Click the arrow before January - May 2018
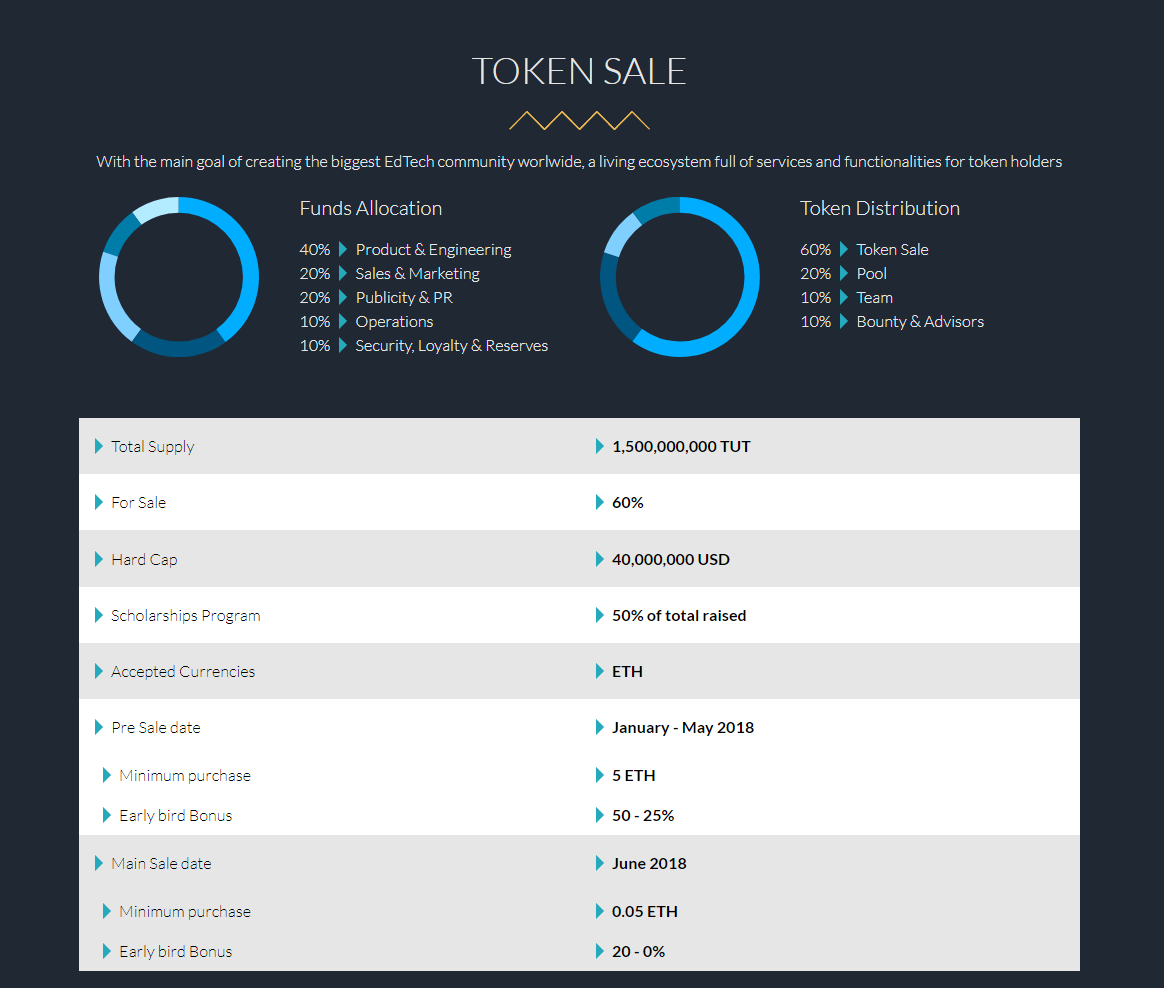This screenshot has height=988, width=1164. (600, 727)
